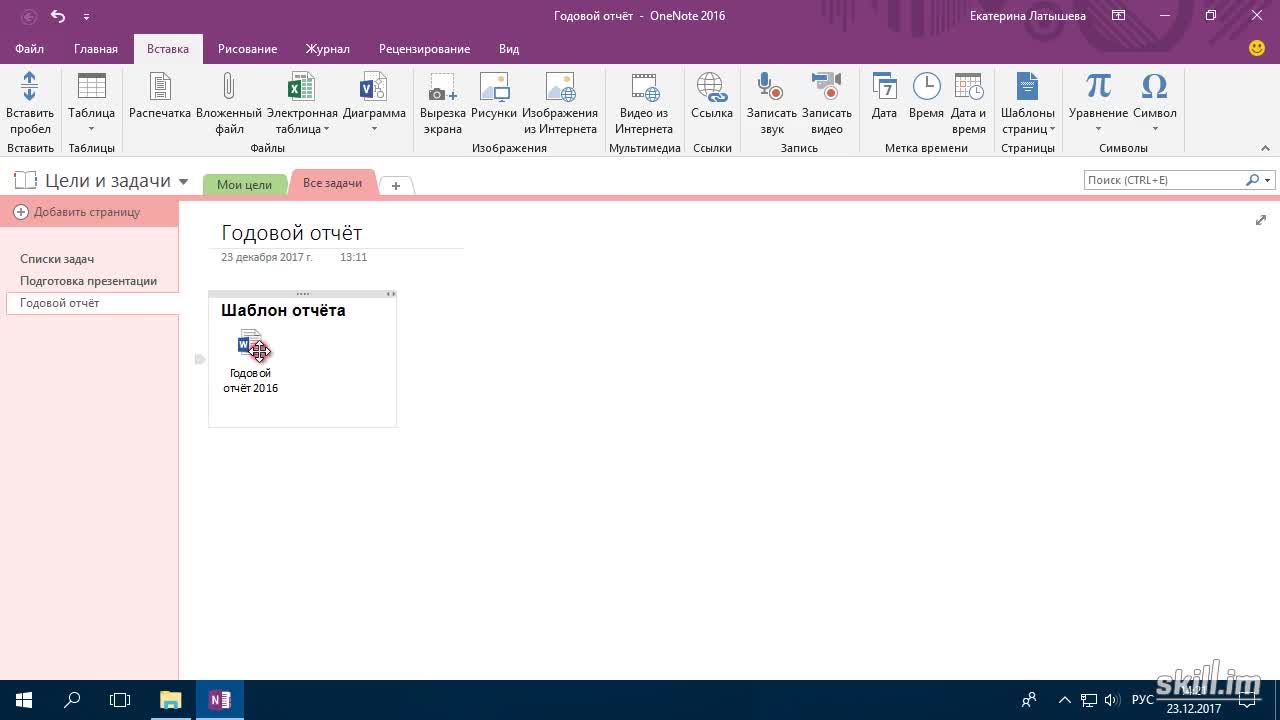Click the Ссылка hyperlink icon
This screenshot has height=720, width=1280.
point(712,87)
